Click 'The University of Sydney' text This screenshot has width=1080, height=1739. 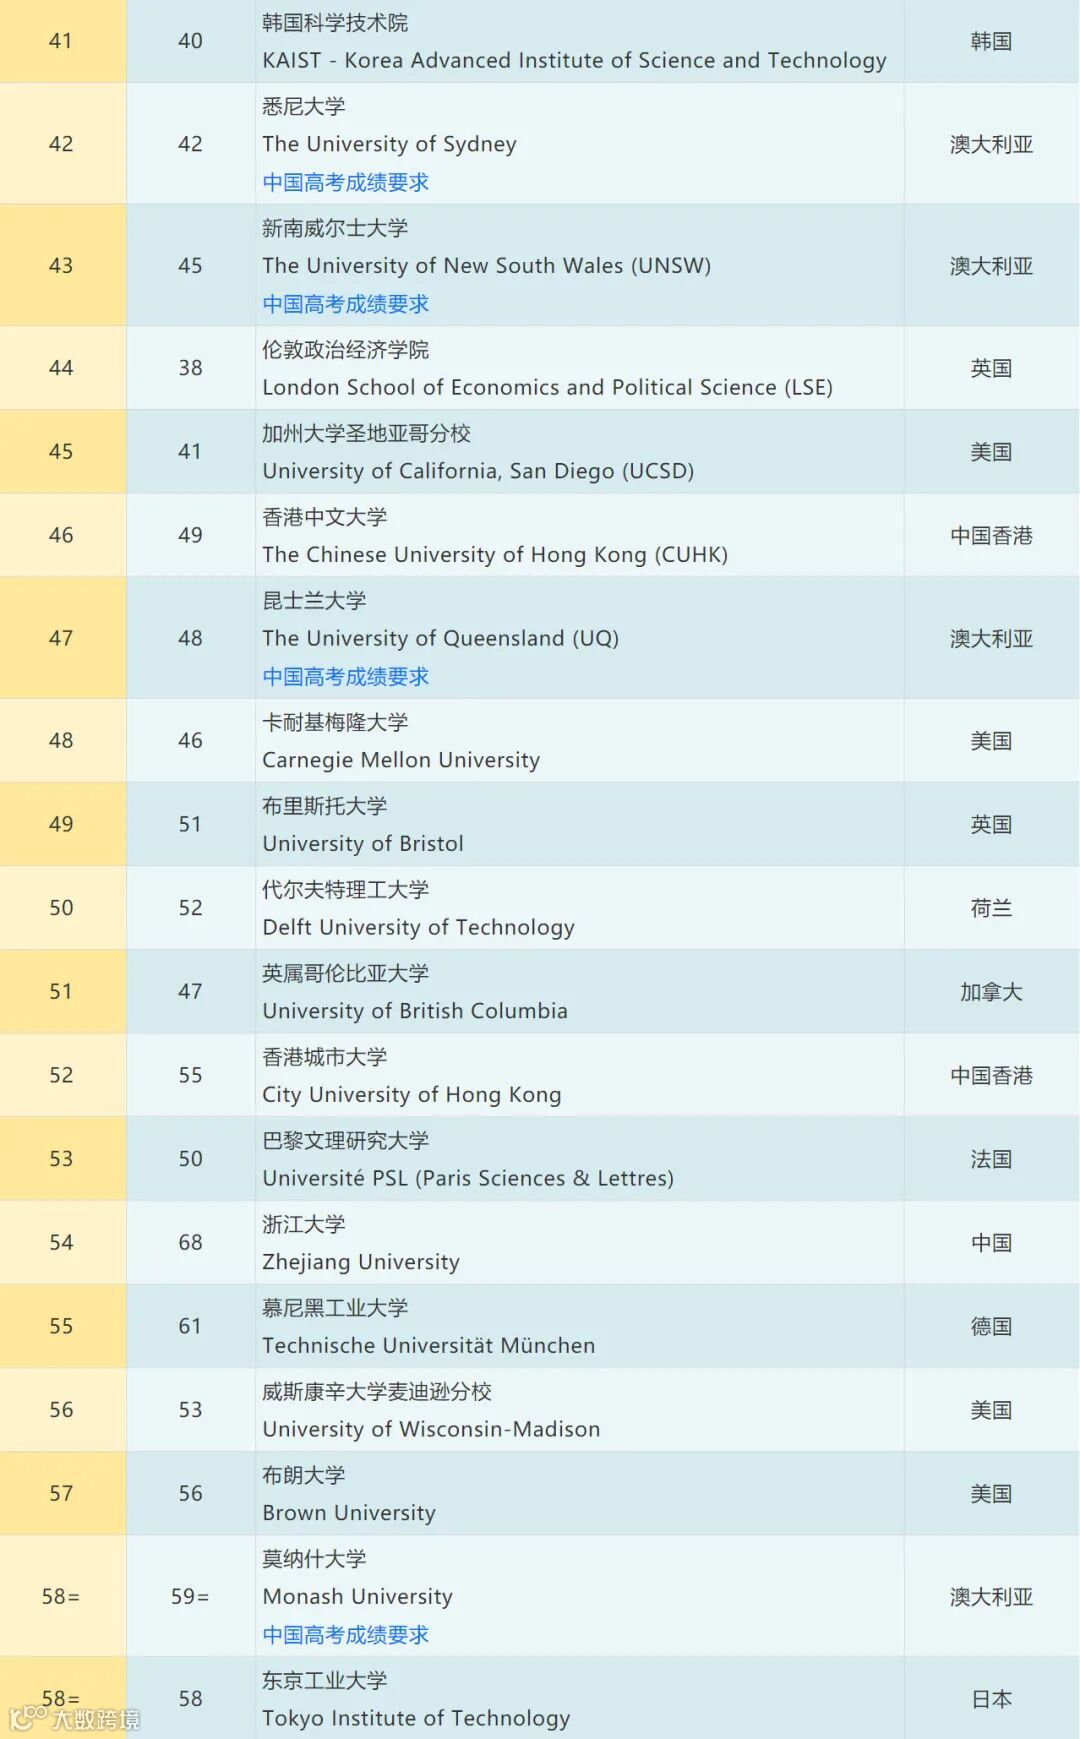389,144
